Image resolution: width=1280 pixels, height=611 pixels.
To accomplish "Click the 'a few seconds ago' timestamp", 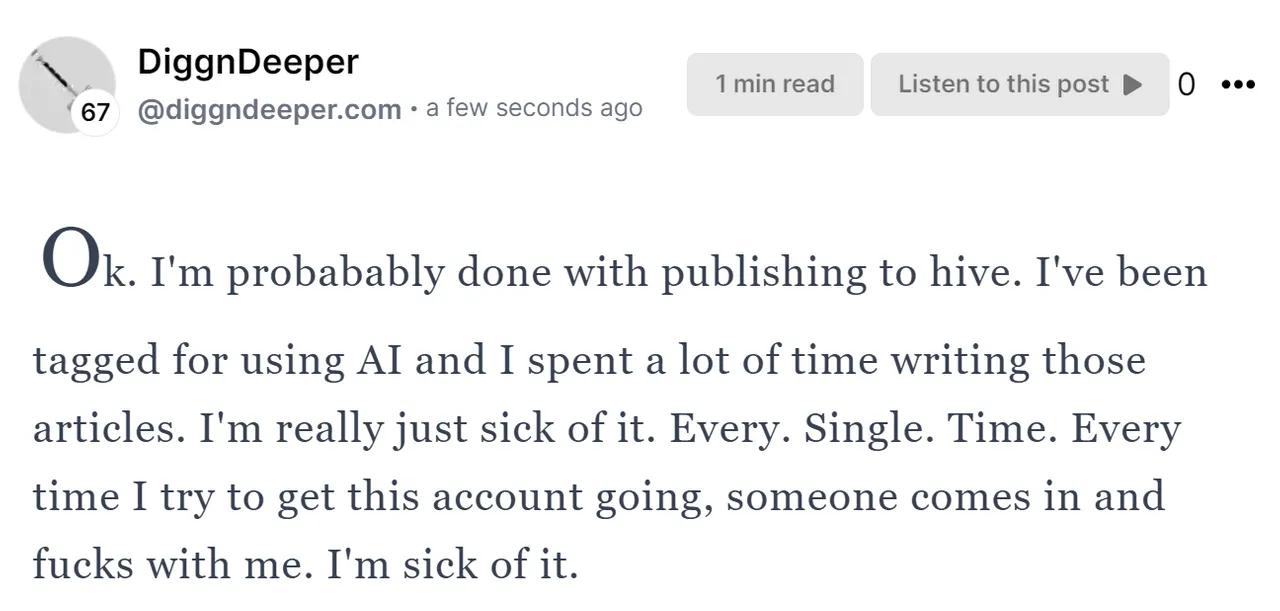I will [x=534, y=108].
